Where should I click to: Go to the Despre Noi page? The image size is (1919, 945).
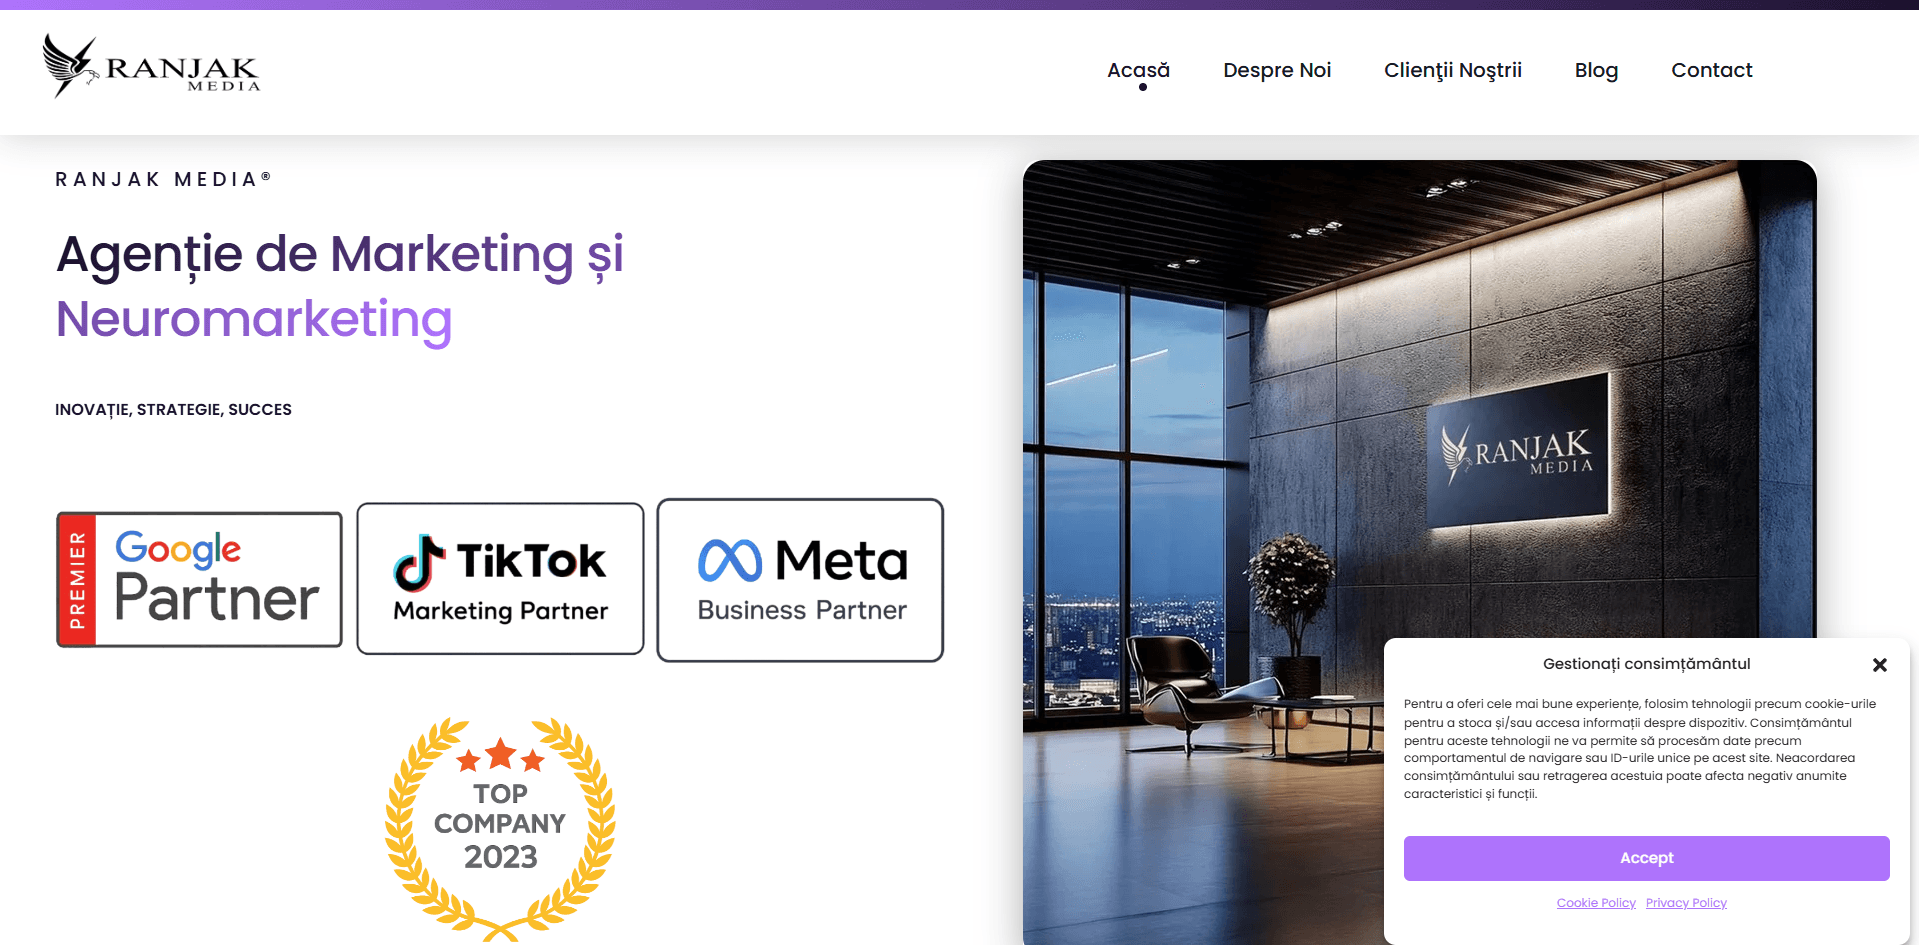1277,70
